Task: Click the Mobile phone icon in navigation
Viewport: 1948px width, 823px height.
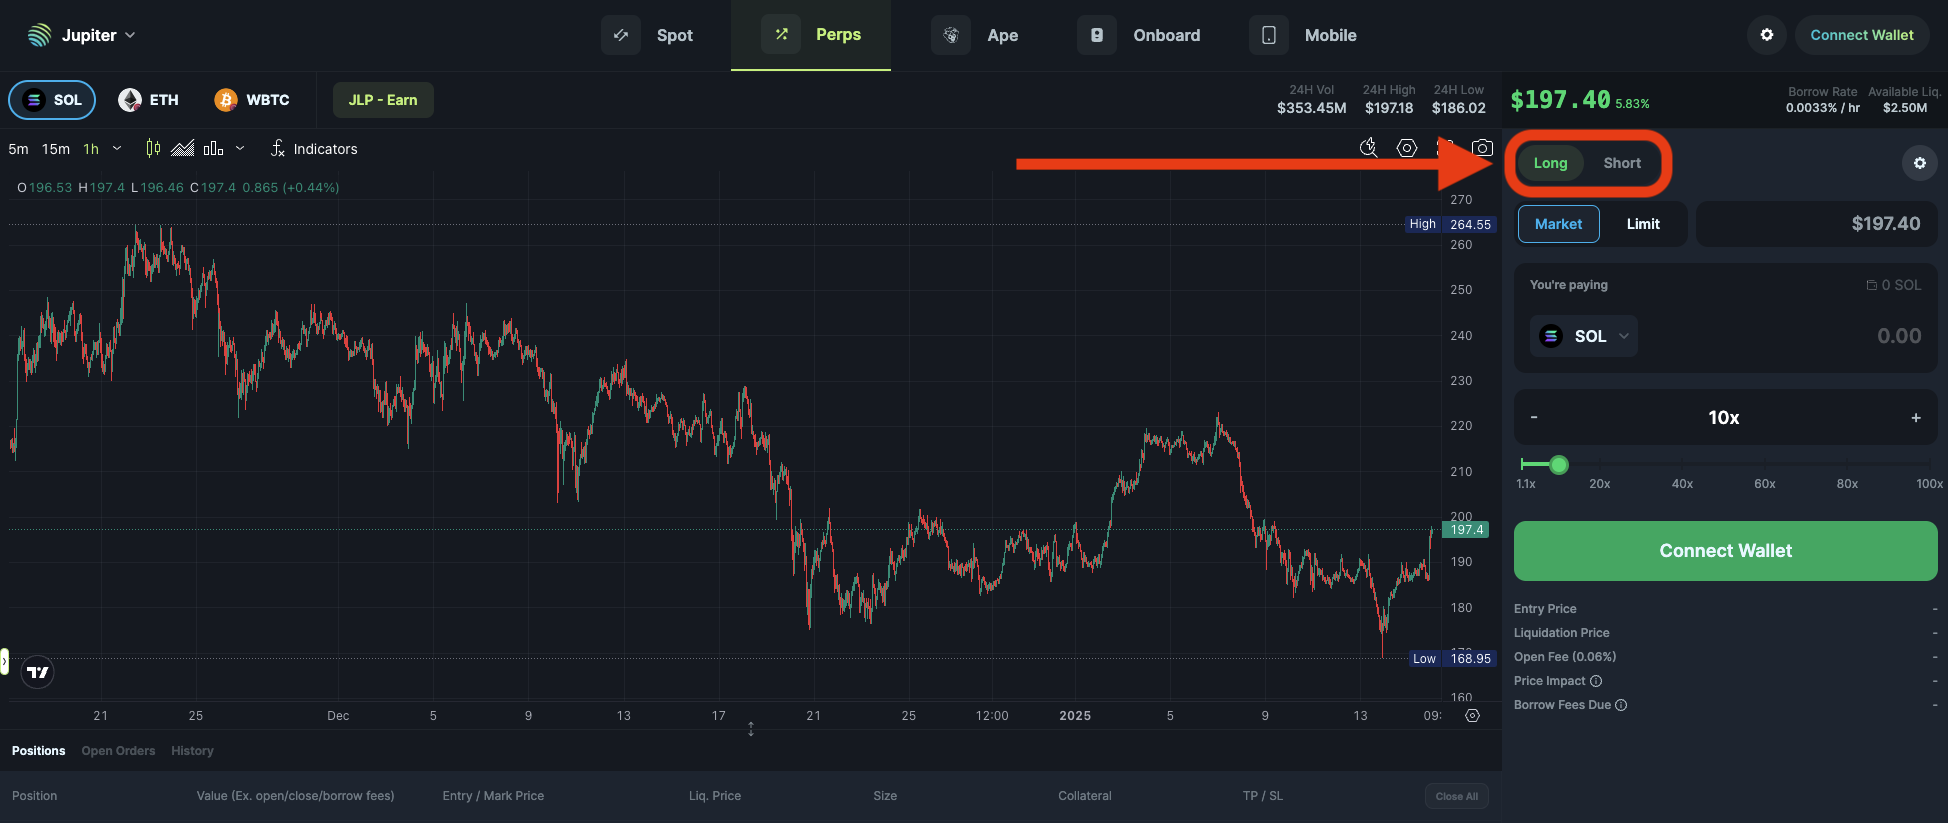Action: click(1269, 35)
